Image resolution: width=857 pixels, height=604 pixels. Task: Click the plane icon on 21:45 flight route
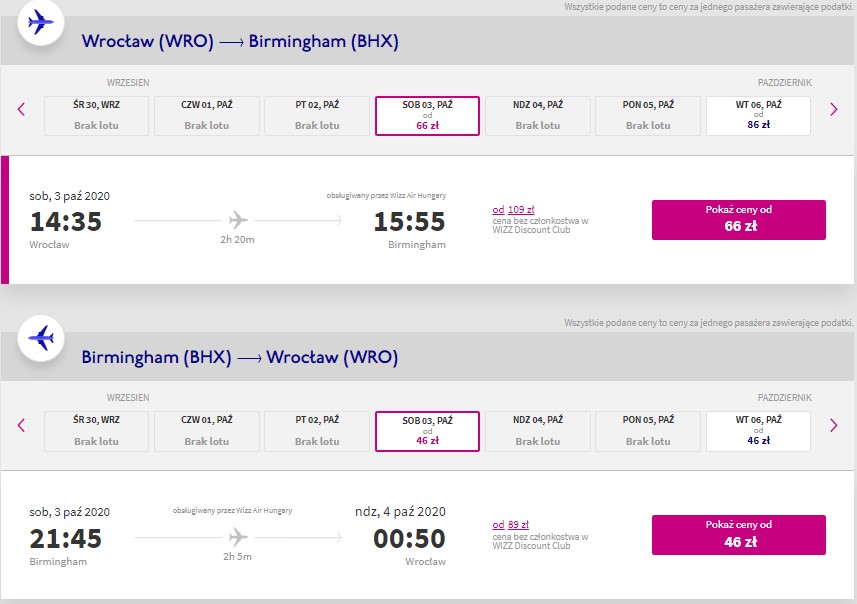tap(238, 537)
